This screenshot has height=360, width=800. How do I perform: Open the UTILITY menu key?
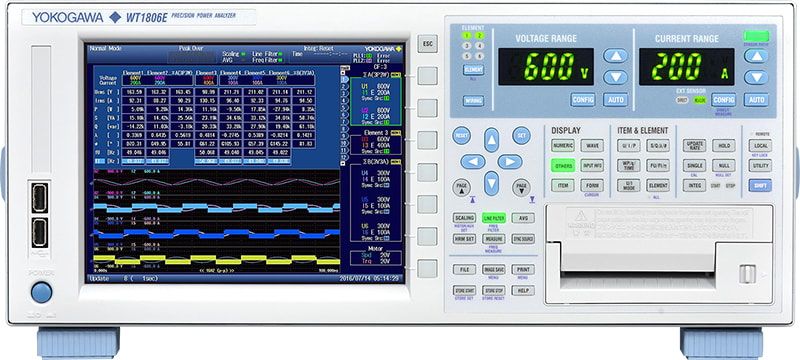point(760,166)
